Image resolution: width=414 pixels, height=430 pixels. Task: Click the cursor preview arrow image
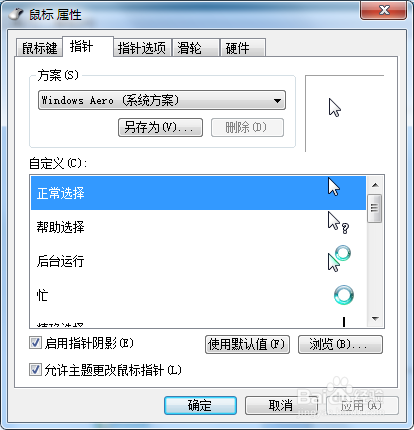coord(335,107)
